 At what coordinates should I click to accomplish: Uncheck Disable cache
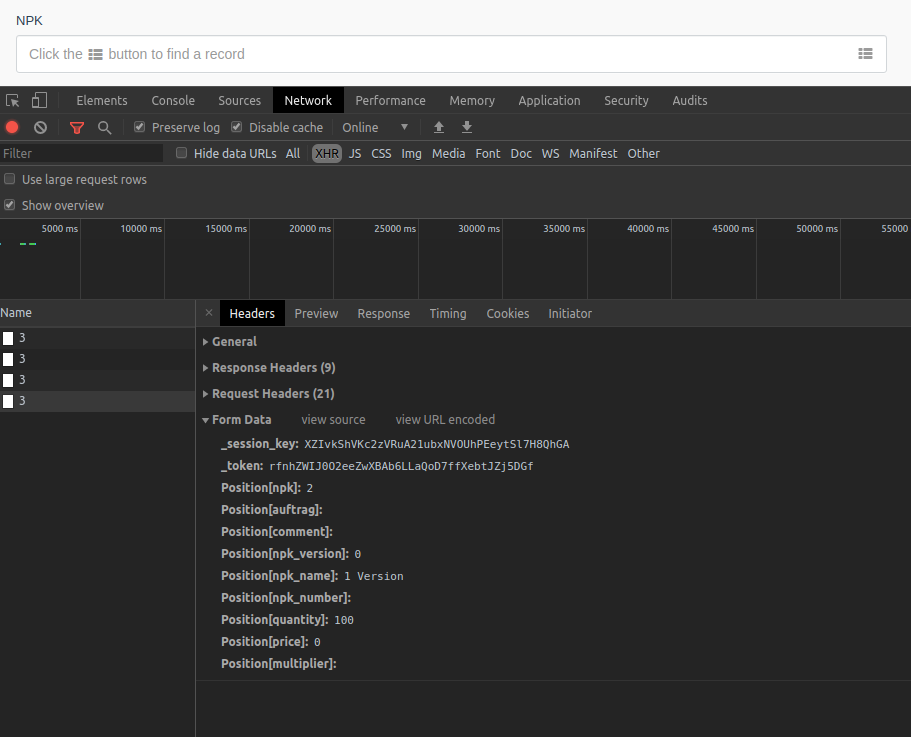click(x=236, y=127)
